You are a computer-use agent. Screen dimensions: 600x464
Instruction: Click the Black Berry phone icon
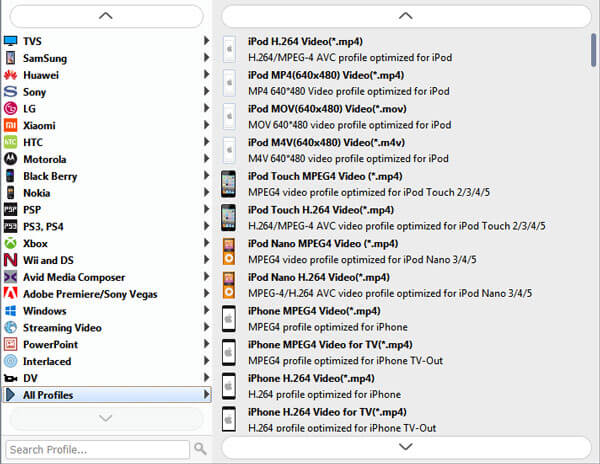[x=10, y=176]
